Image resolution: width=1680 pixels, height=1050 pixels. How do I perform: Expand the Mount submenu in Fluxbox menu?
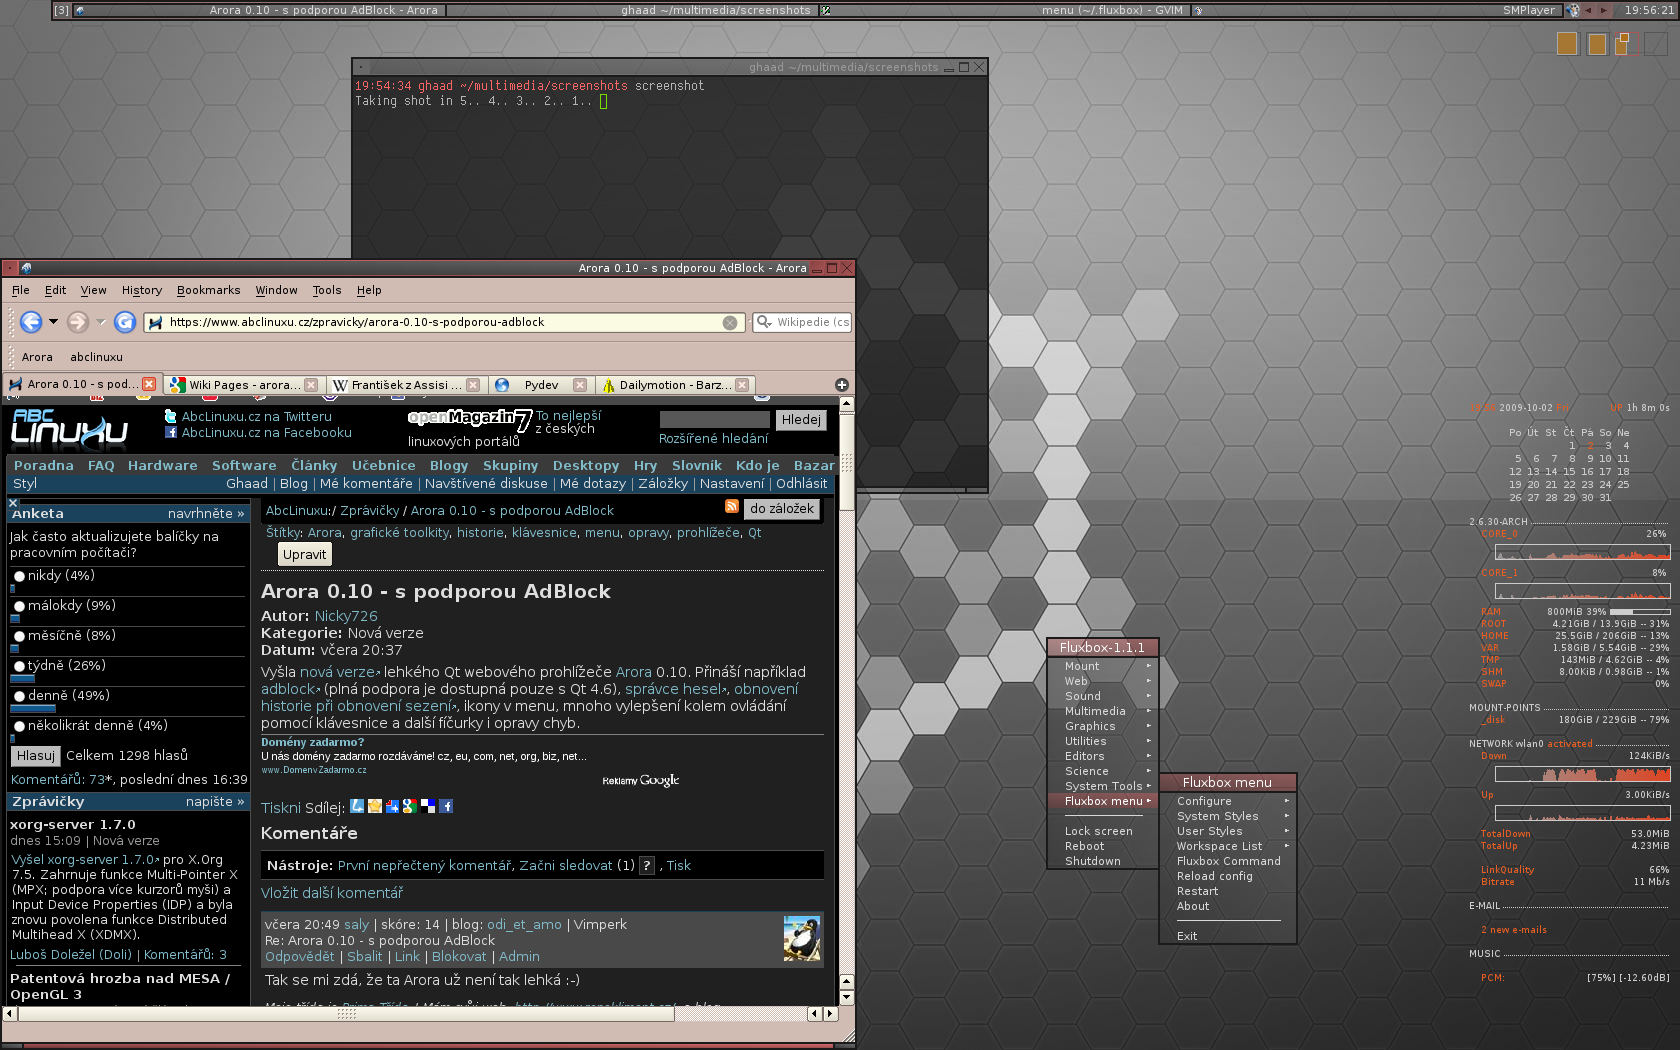pos(1104,666)
